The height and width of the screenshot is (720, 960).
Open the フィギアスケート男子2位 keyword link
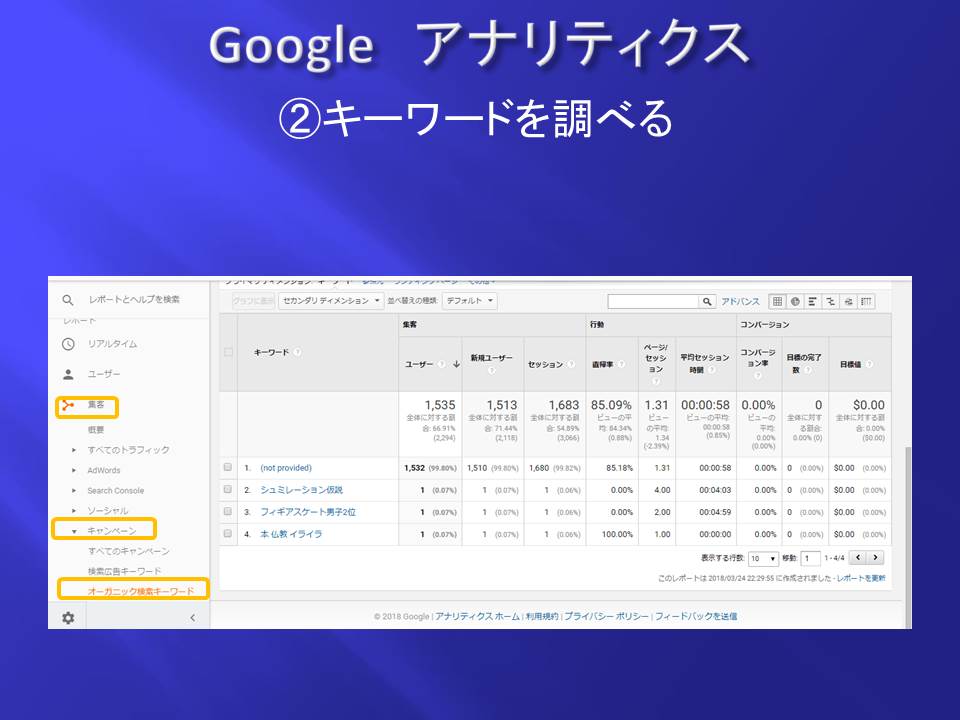[308, 512]
